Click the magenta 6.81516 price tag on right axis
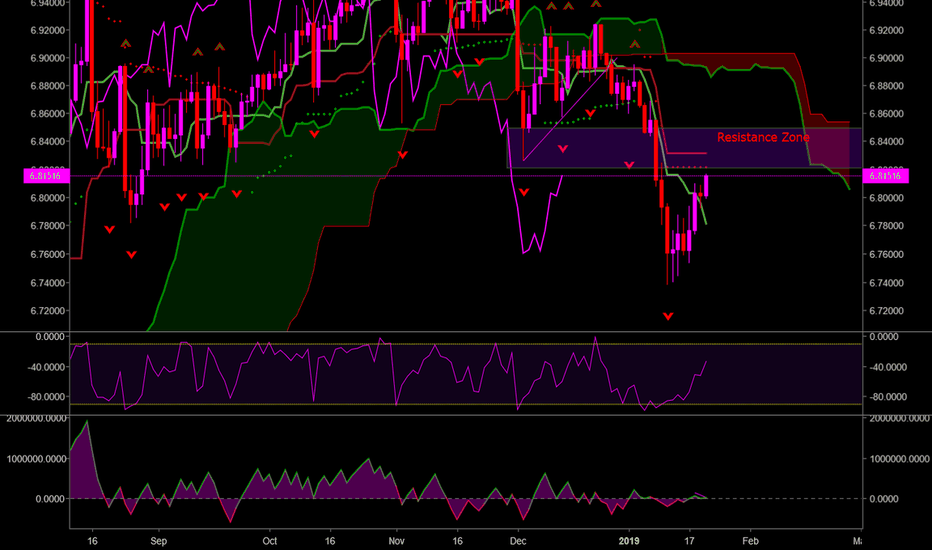This screenshot has width=932, height=550. coord(886,175)
